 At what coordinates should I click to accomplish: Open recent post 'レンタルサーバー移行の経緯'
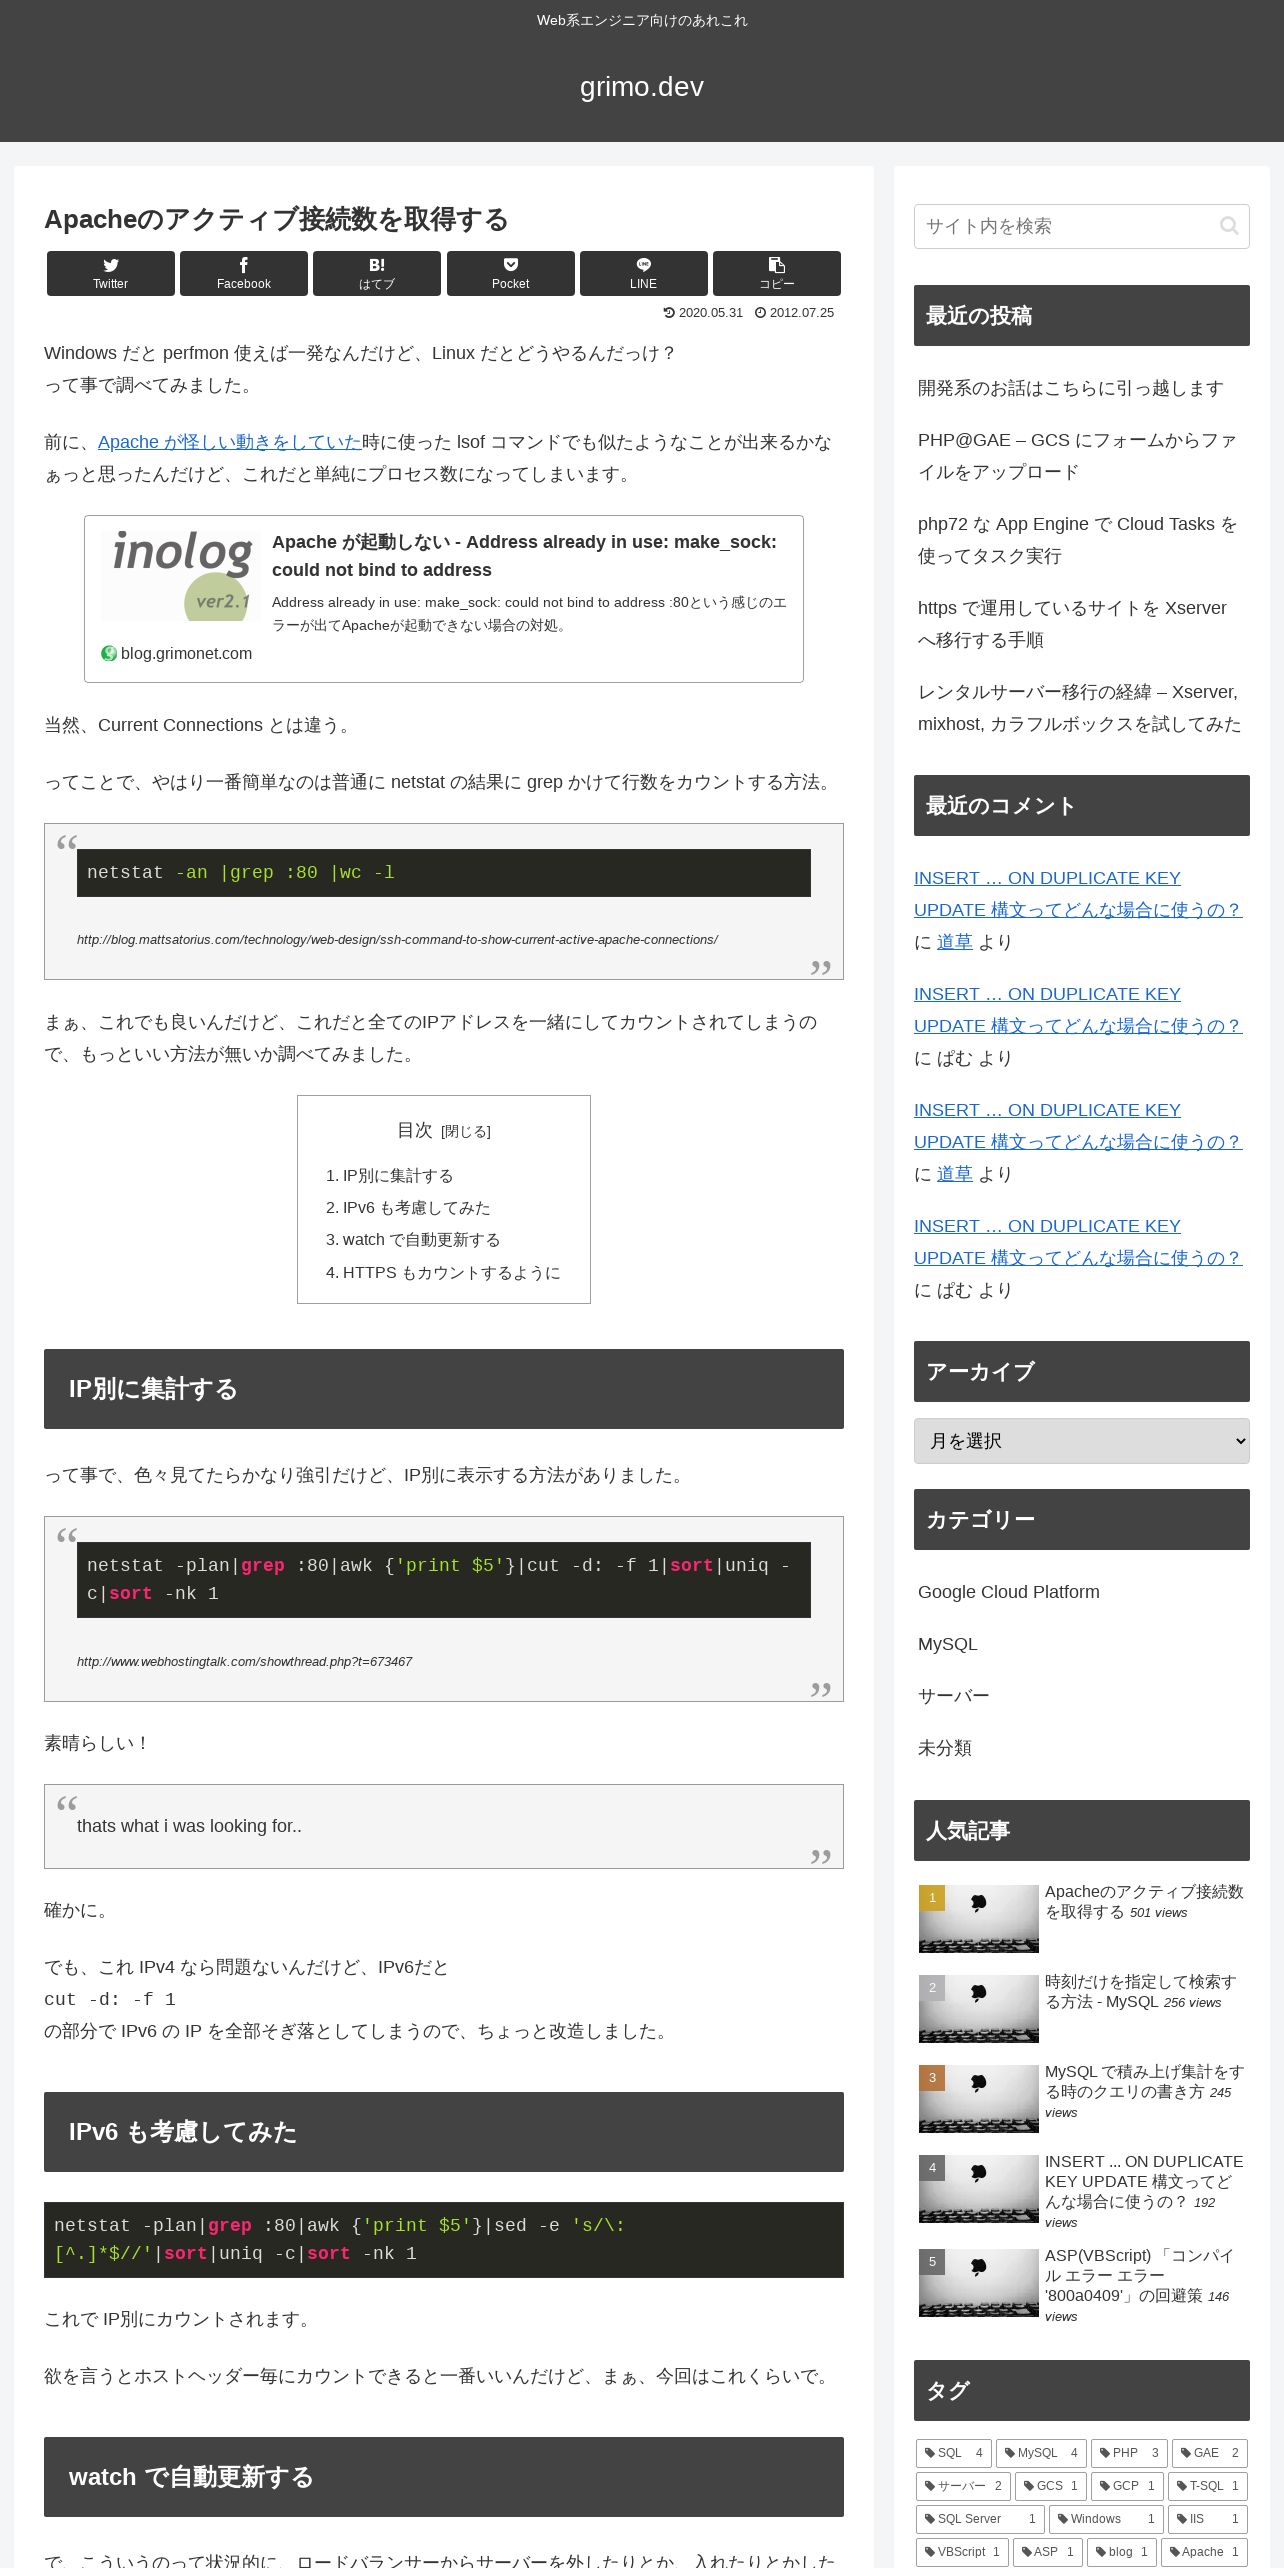(x=1080, y=708)
